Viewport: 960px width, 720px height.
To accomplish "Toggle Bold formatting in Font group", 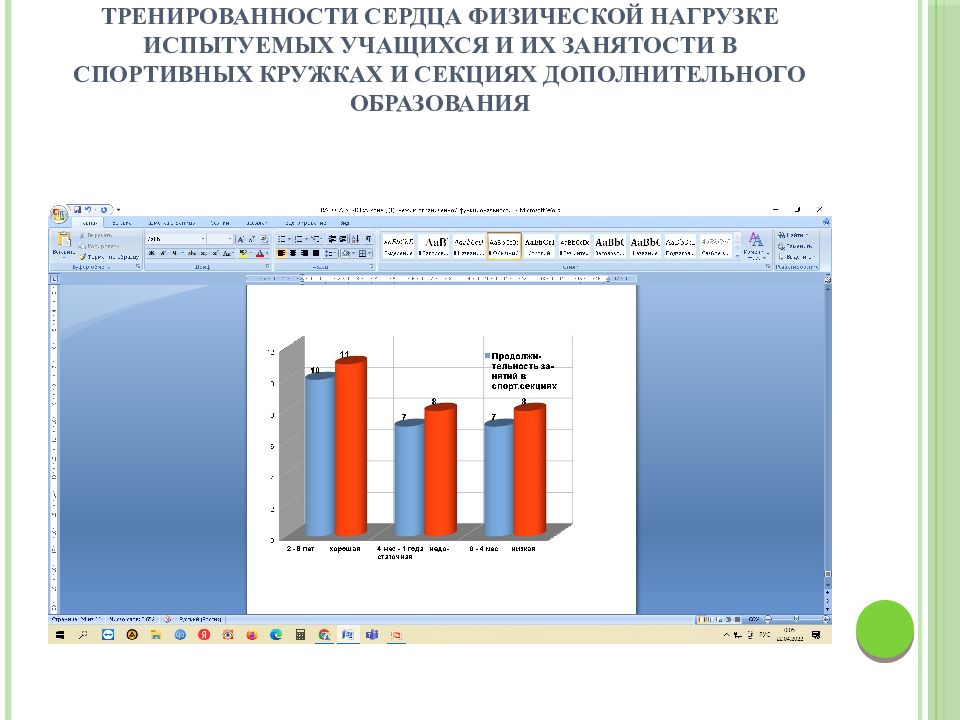I will [152, 253].
